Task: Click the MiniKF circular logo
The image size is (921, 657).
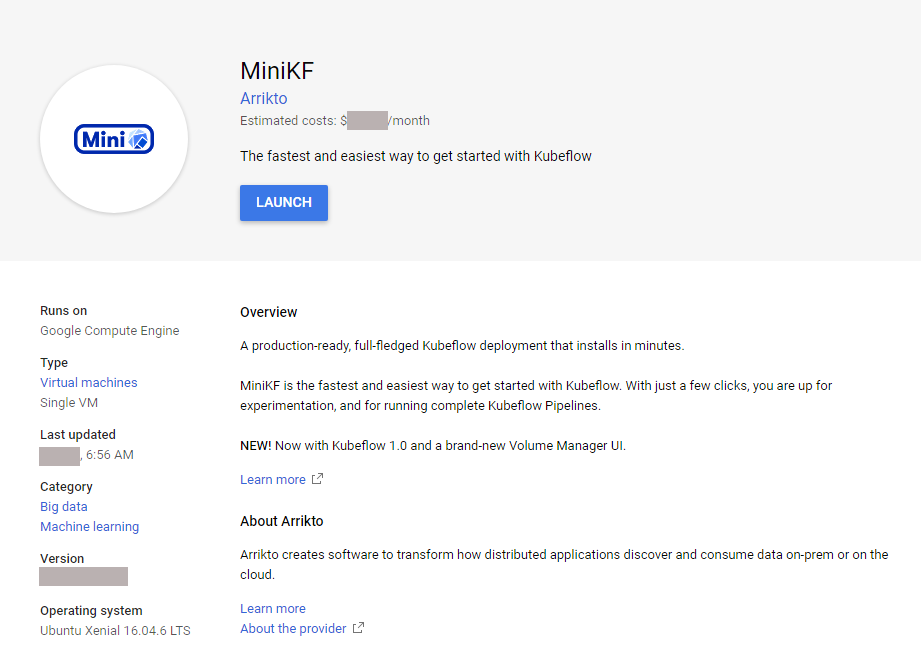Action: (x=114, y=139)
